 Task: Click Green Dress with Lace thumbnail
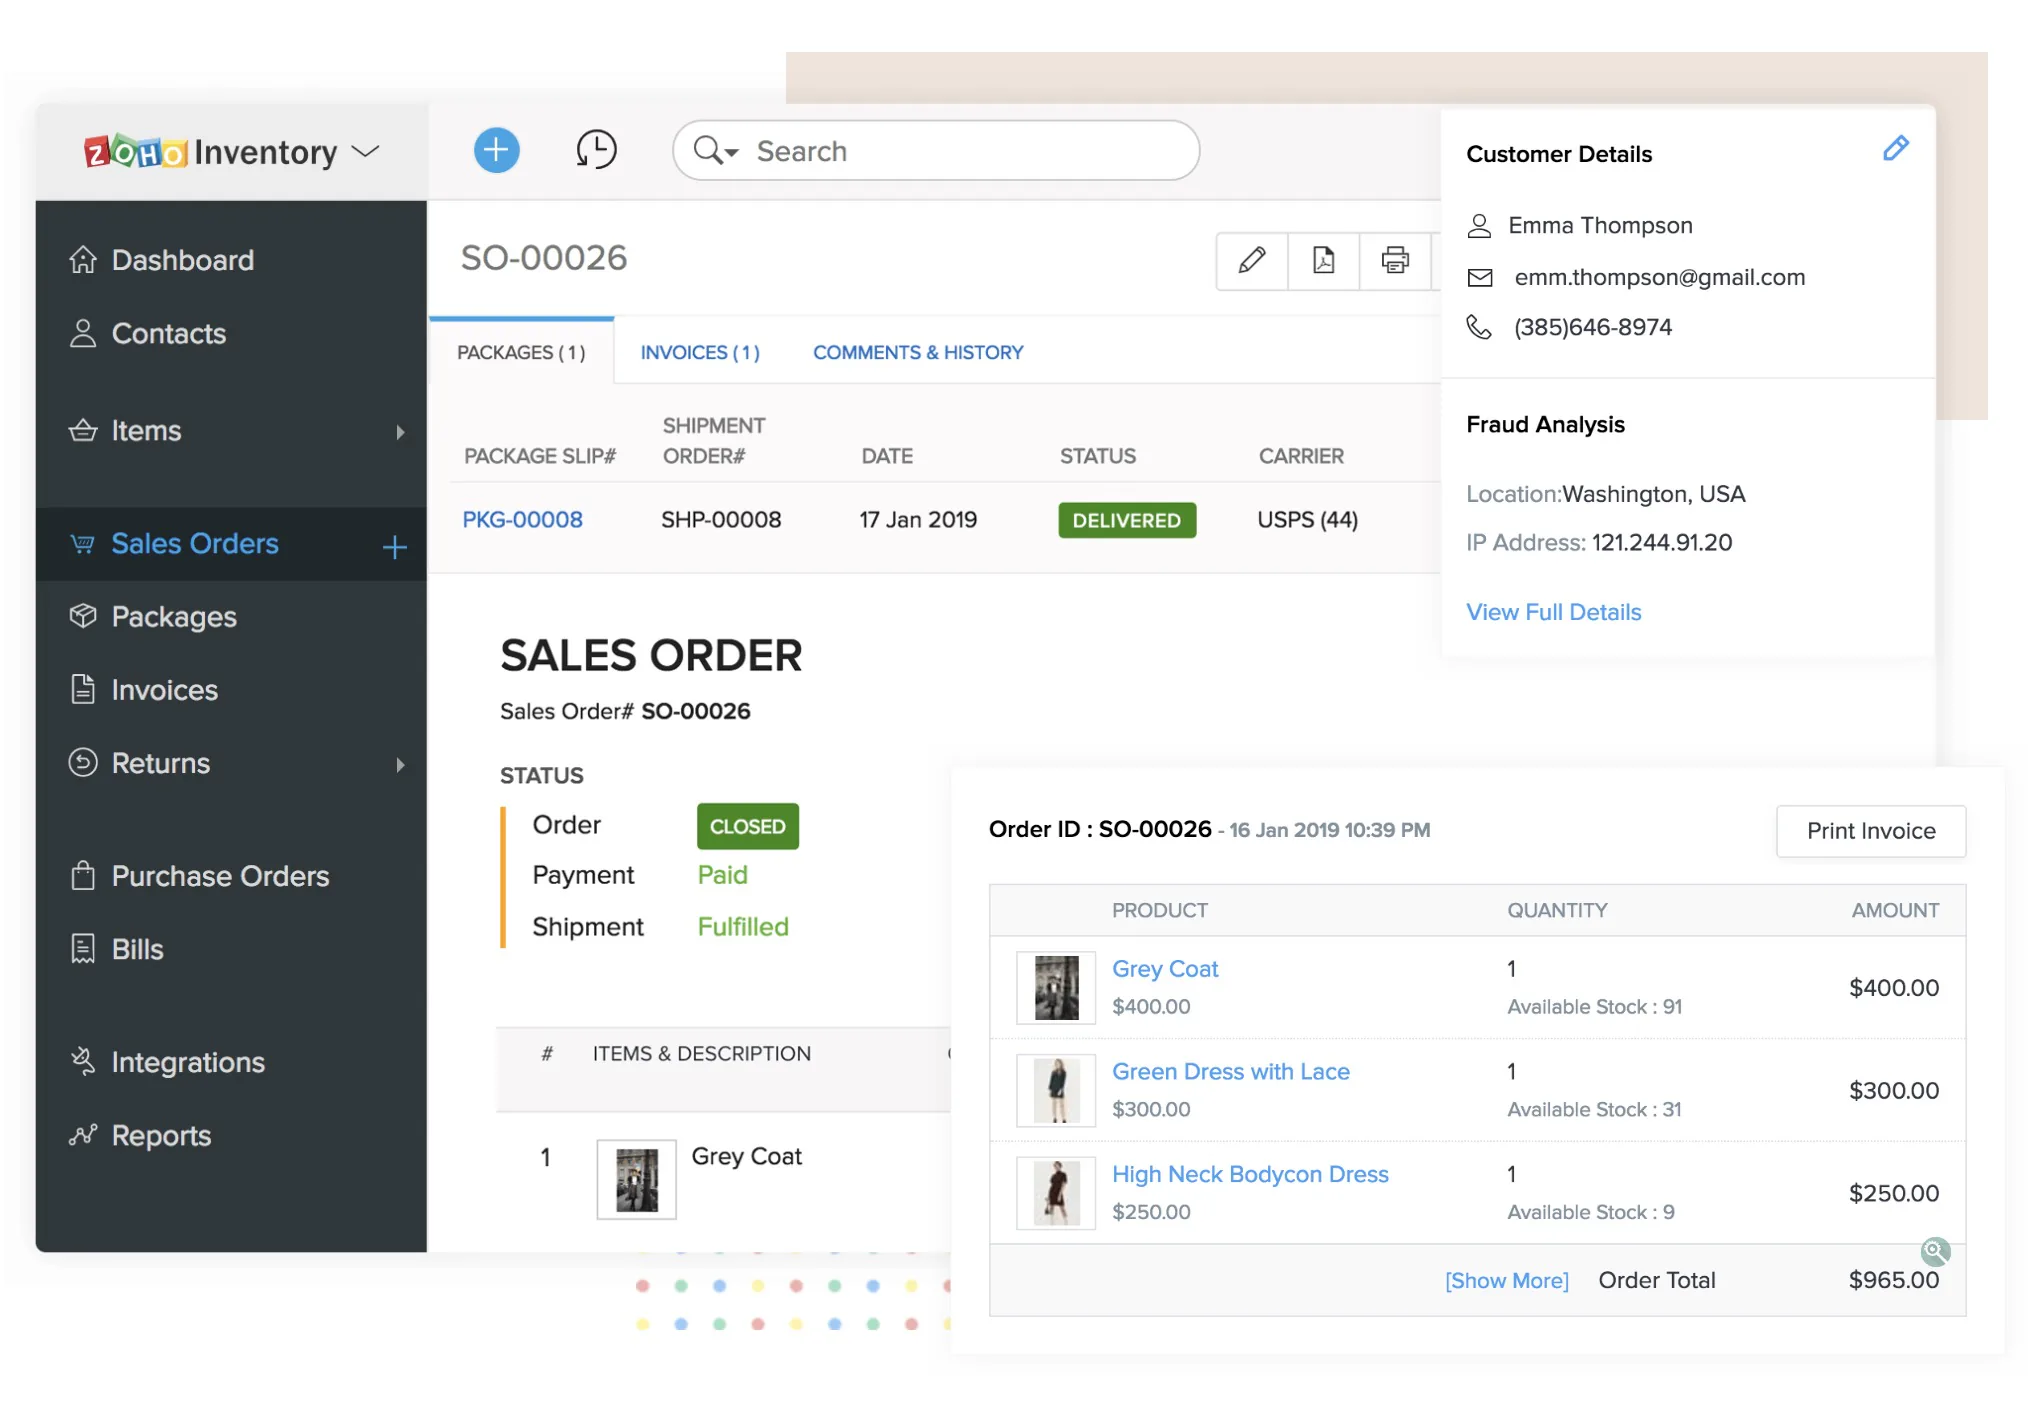click(x=1056, y=1090)
